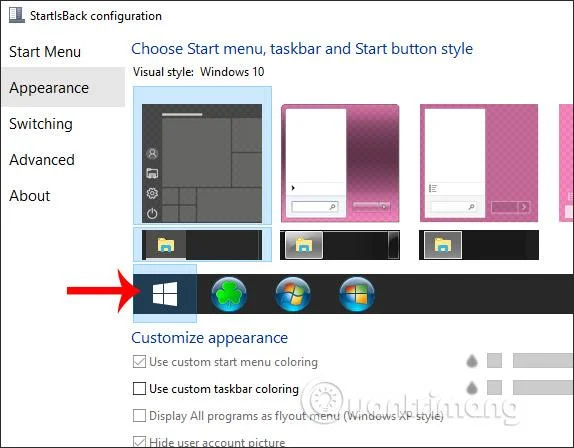Adjust taskbar coloring opacity slider
Viewport: 574px width, 448px height.
543,388
